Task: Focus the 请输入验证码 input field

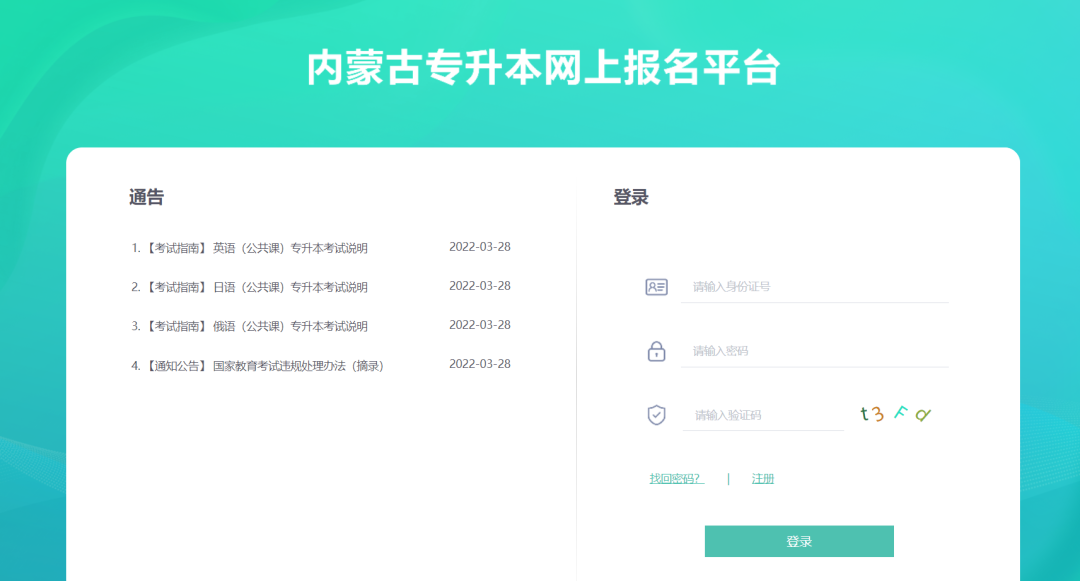Action: pyautogui.click(x=762, y=415)
